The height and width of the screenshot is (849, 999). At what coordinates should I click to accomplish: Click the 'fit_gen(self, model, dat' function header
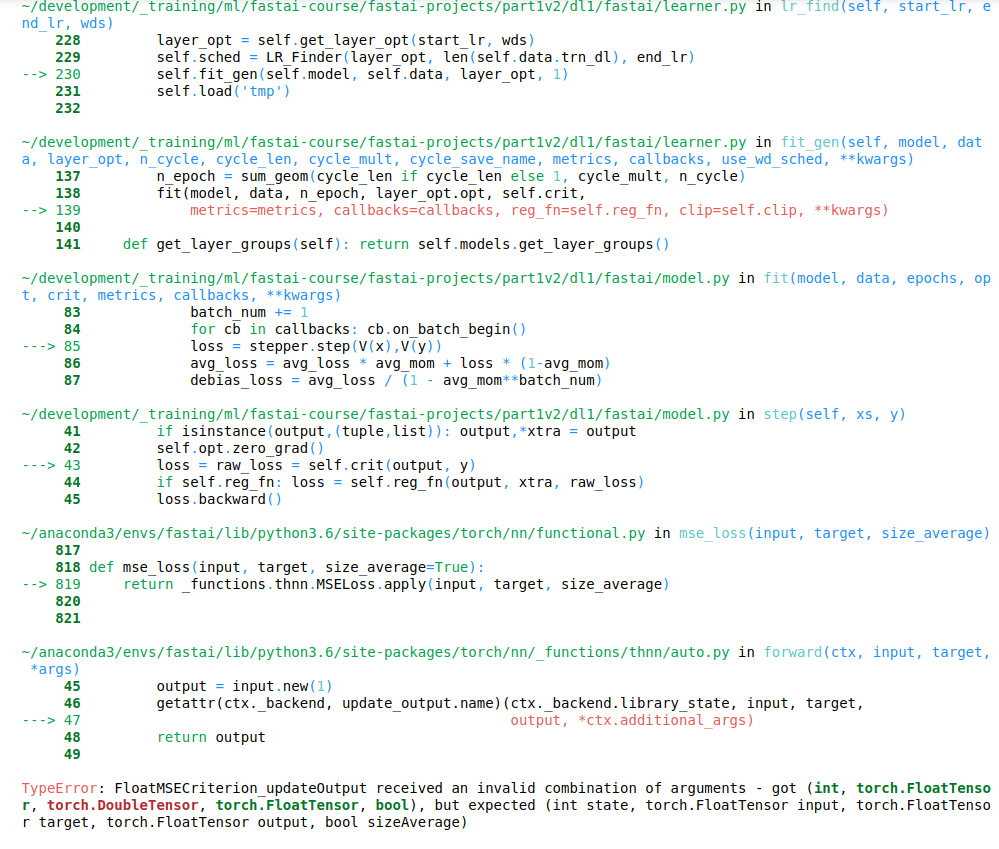[882, 142]
